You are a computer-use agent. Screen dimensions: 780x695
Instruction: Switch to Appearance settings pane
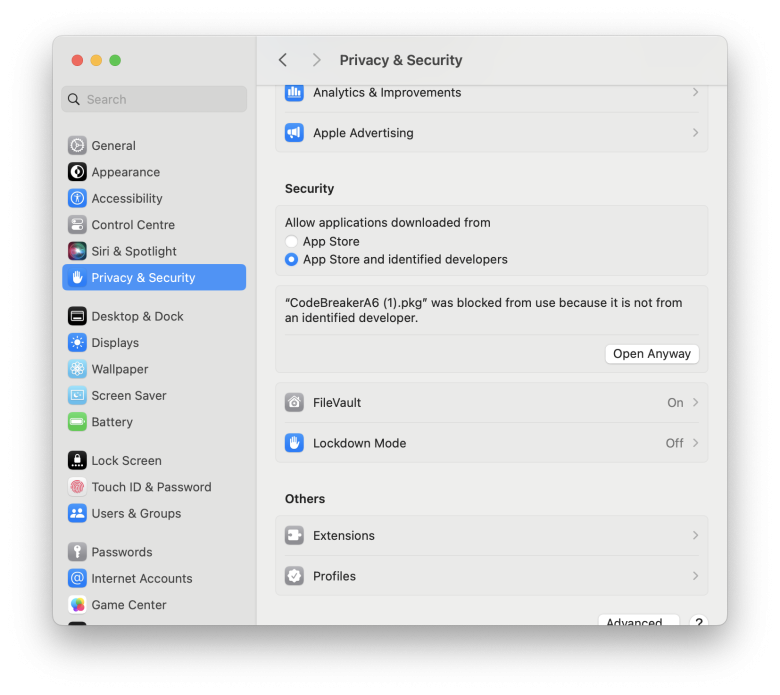tap(154, 172)
